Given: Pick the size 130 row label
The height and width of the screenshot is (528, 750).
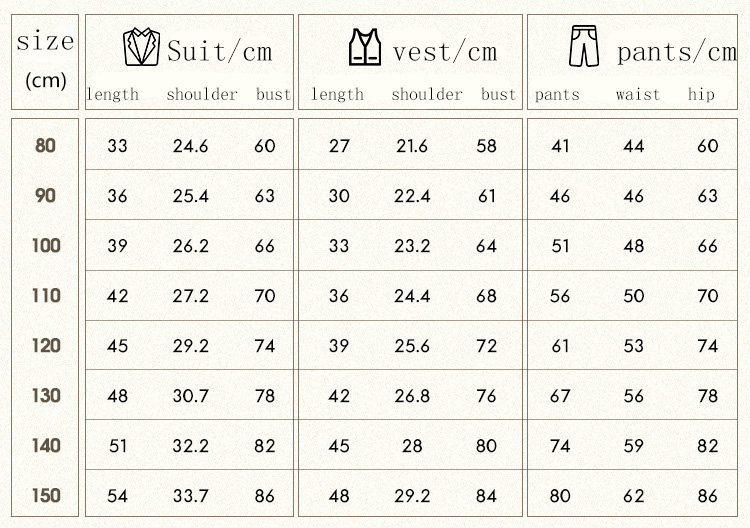Looking at the screenshot, I should (x=46, y=395).
